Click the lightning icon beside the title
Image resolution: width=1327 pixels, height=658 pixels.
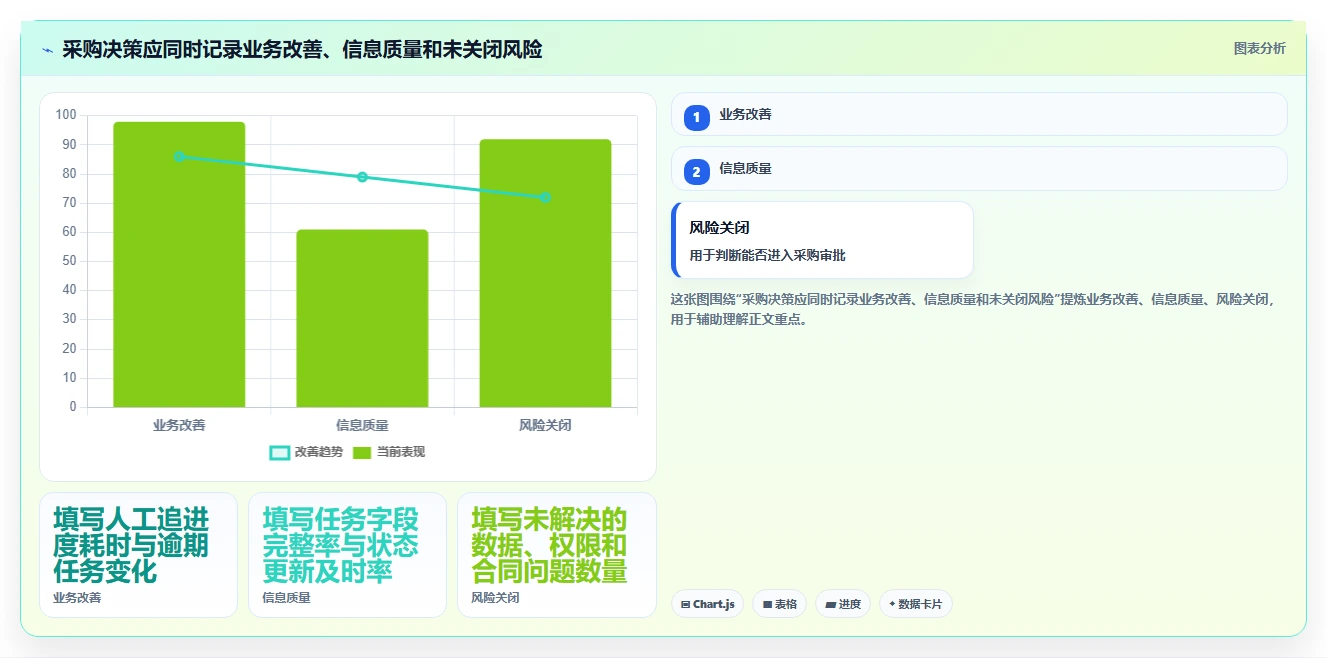(x=47, y=49)
